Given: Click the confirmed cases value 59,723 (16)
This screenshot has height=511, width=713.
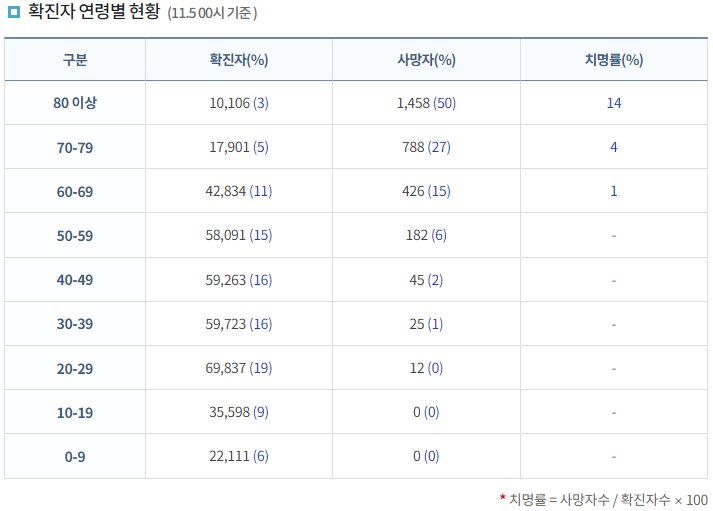Looking at the screenshot, I should click(239, 324).
